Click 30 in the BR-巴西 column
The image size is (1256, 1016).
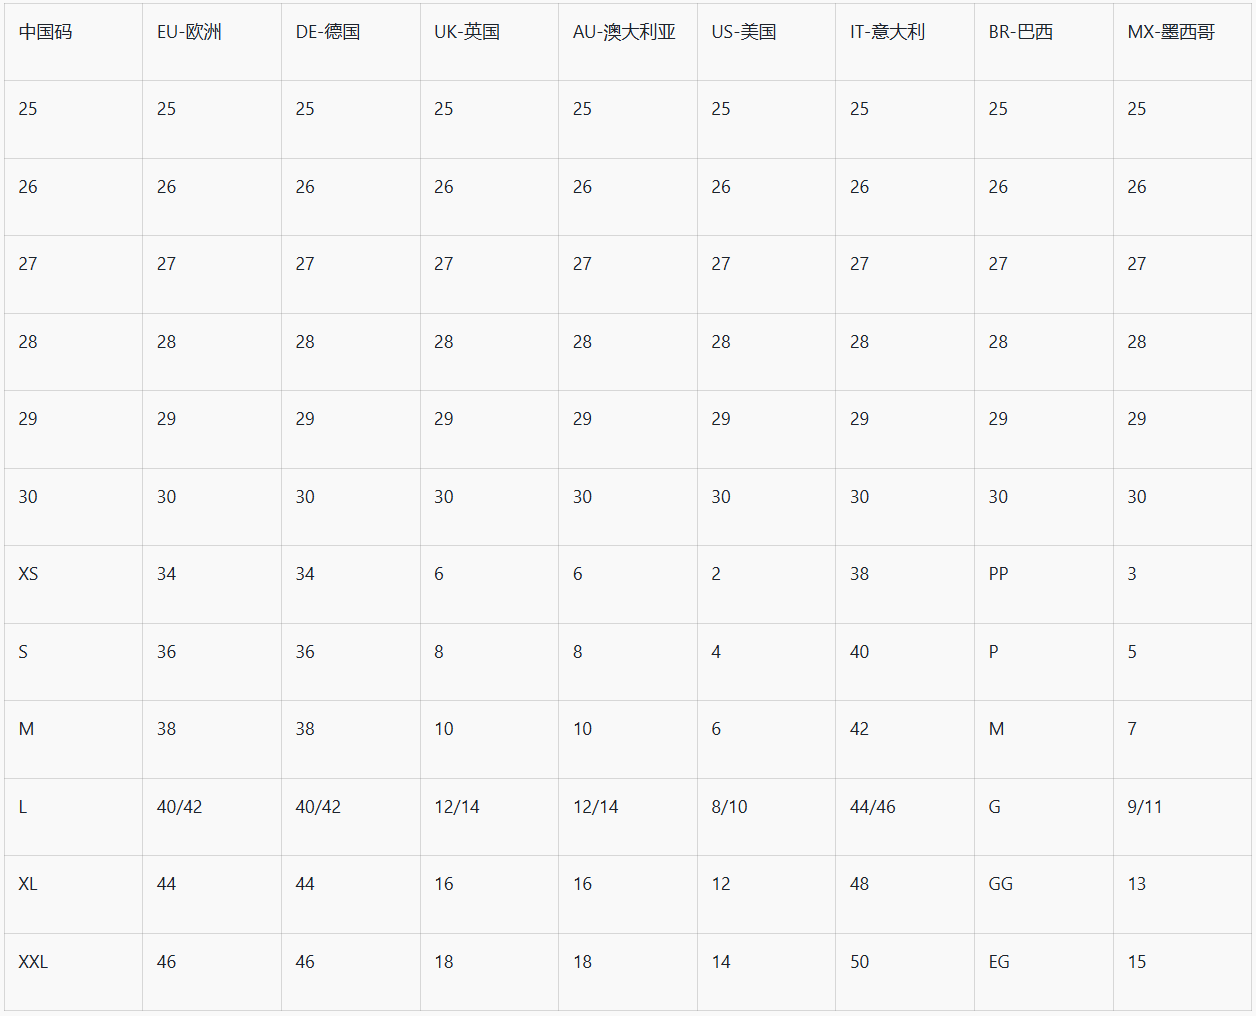998,497
